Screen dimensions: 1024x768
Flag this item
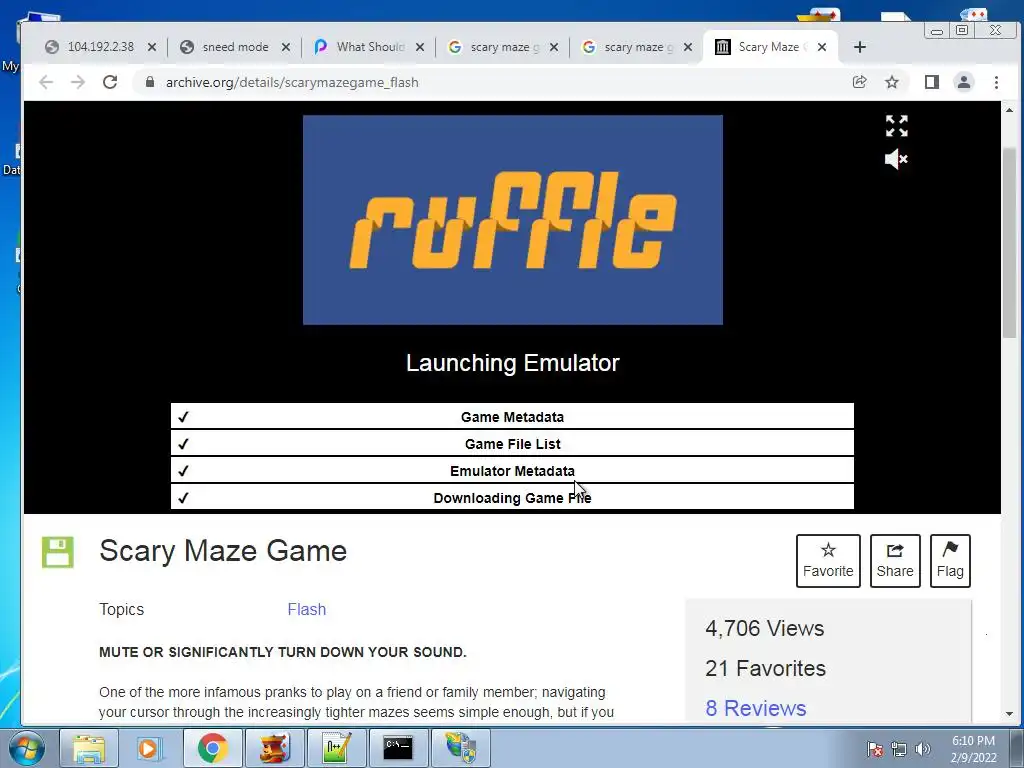click(950, 560)
